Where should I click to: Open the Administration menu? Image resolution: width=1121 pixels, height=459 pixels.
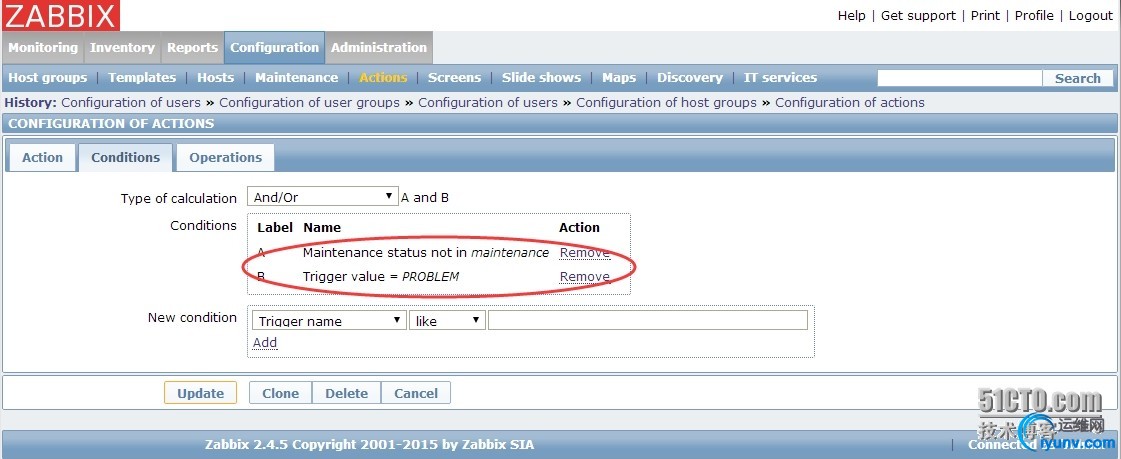coord(379,48)
